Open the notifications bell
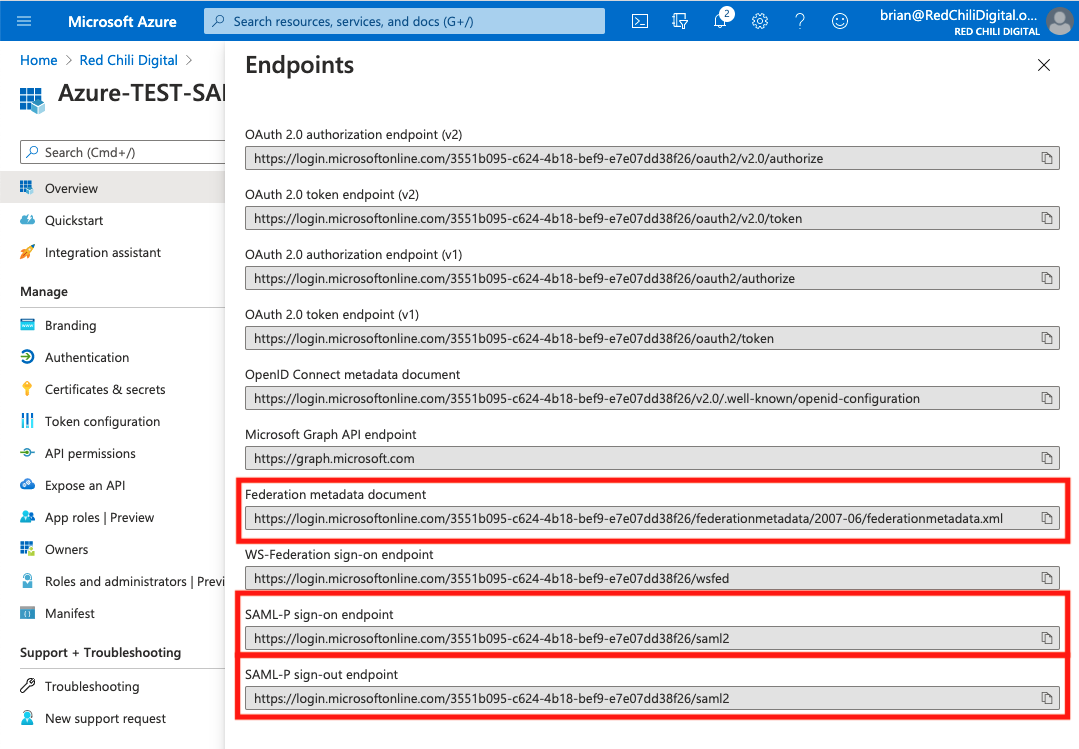The width and height of the screenshot is (1079, 749). point(720,21)
